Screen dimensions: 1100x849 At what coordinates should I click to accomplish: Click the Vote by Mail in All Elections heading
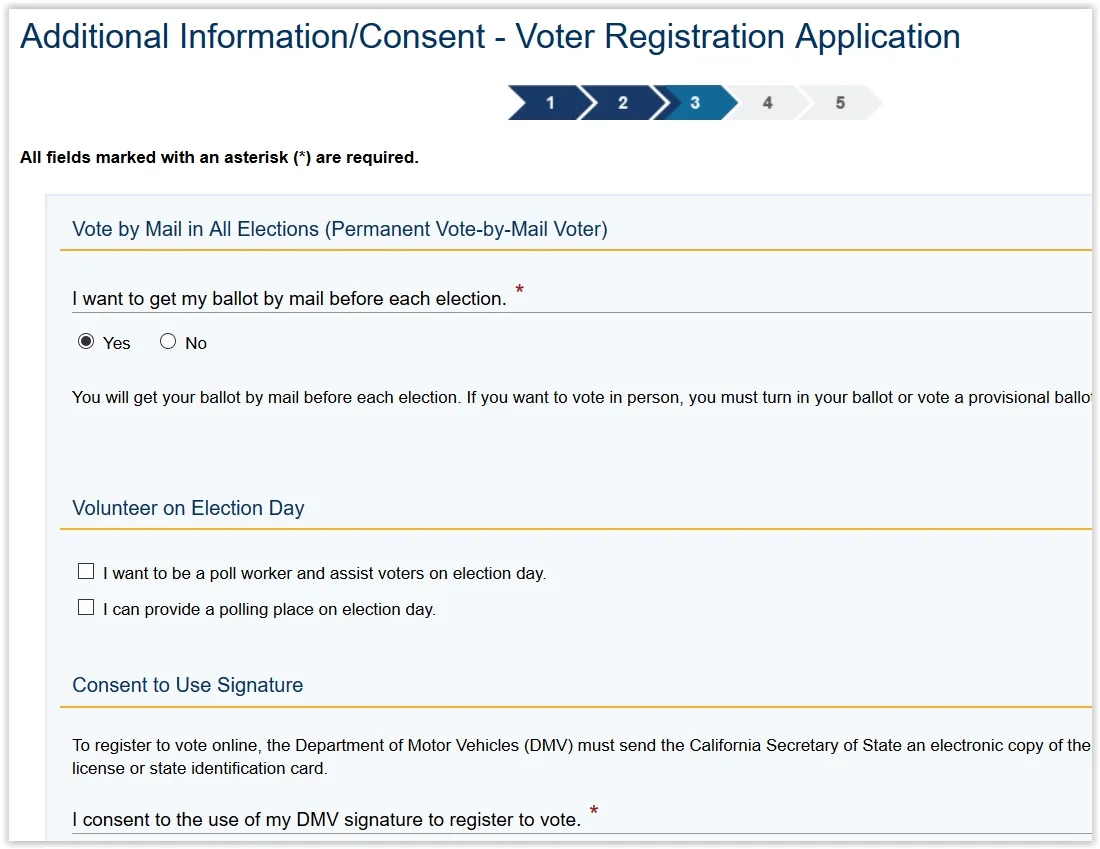(x=340, y=229)
